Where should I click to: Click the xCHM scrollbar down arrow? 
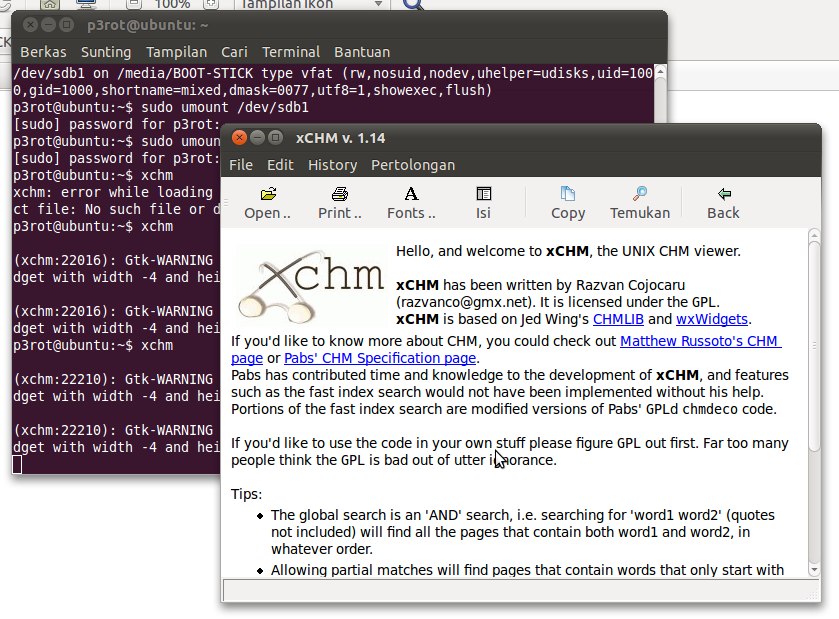(814, 570)
